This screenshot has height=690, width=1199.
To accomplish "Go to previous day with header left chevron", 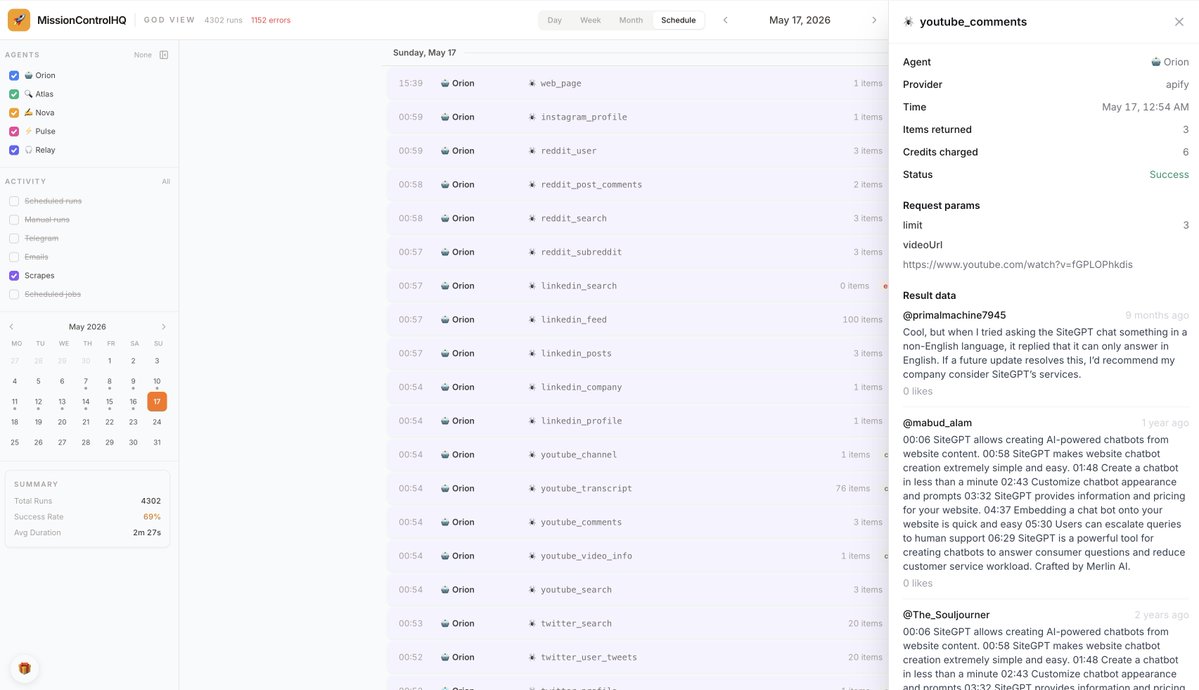I will coord(725,21).
